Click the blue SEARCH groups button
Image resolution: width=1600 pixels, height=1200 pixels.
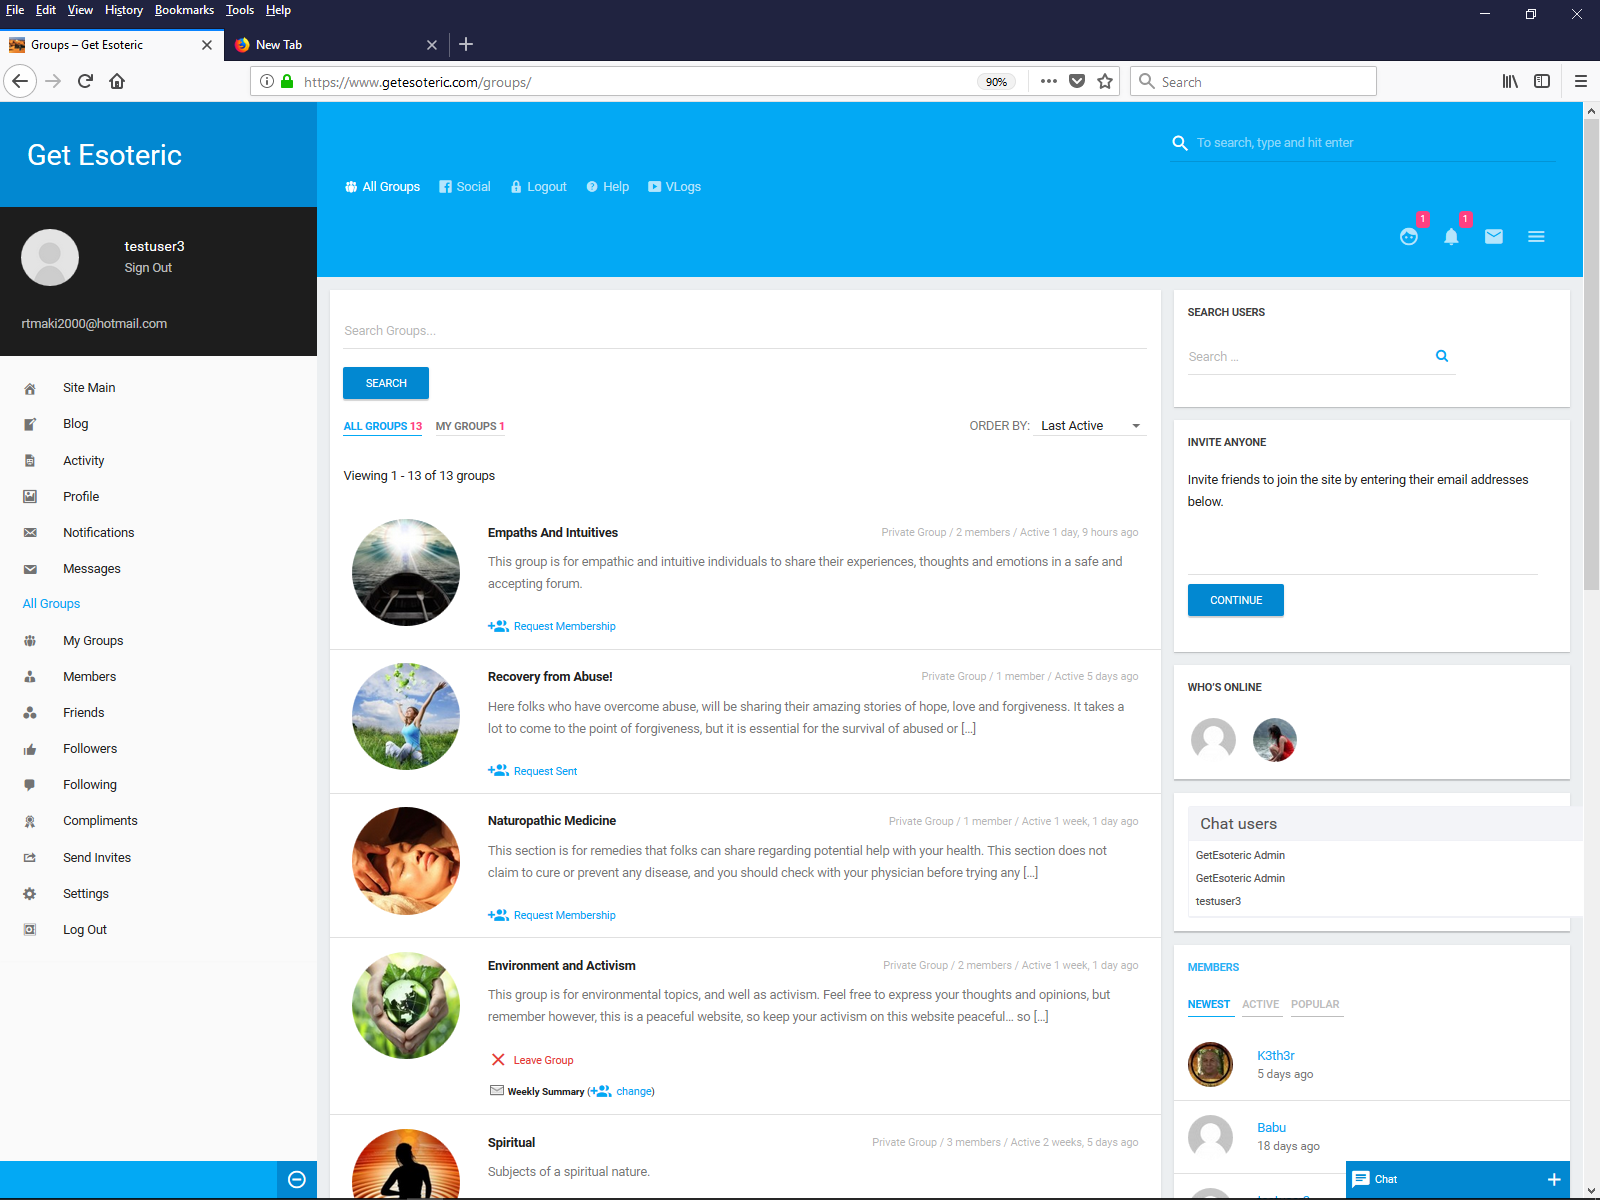tap(386, 383)
